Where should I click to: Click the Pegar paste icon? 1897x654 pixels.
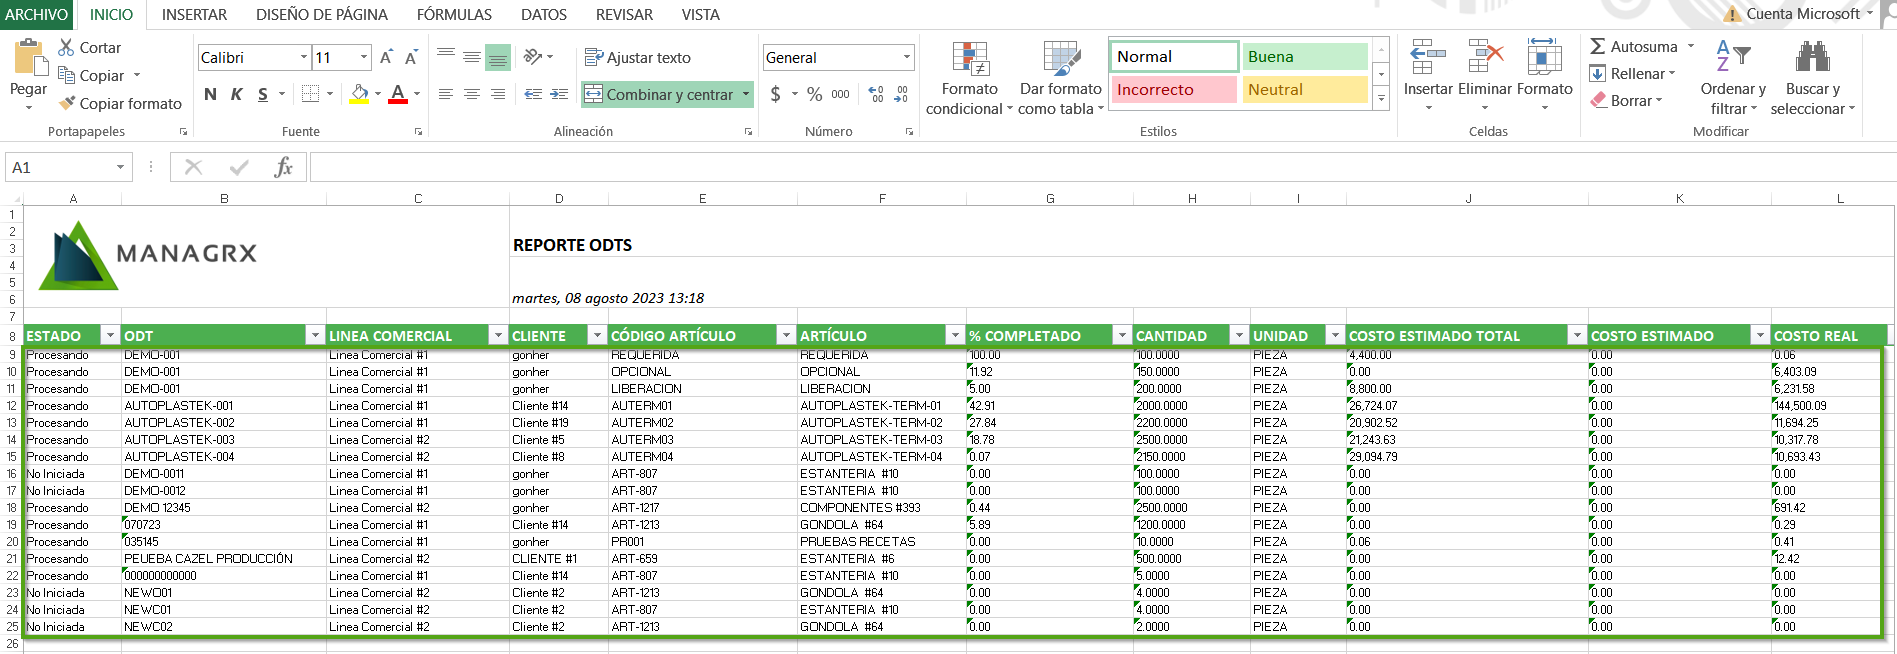point(28,58)
